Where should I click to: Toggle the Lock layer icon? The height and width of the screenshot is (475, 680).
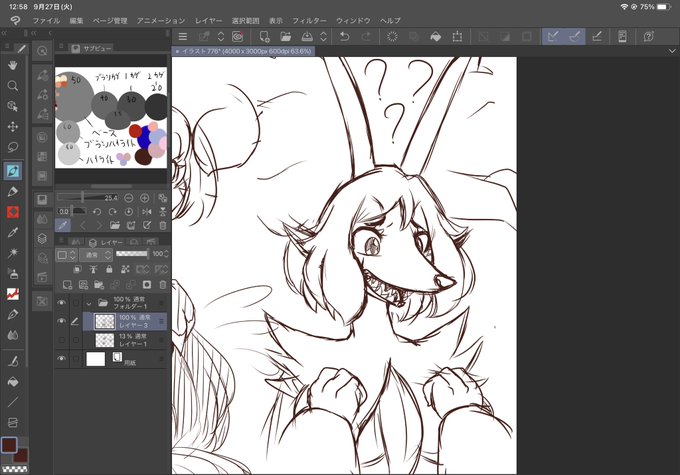point(109,269)
